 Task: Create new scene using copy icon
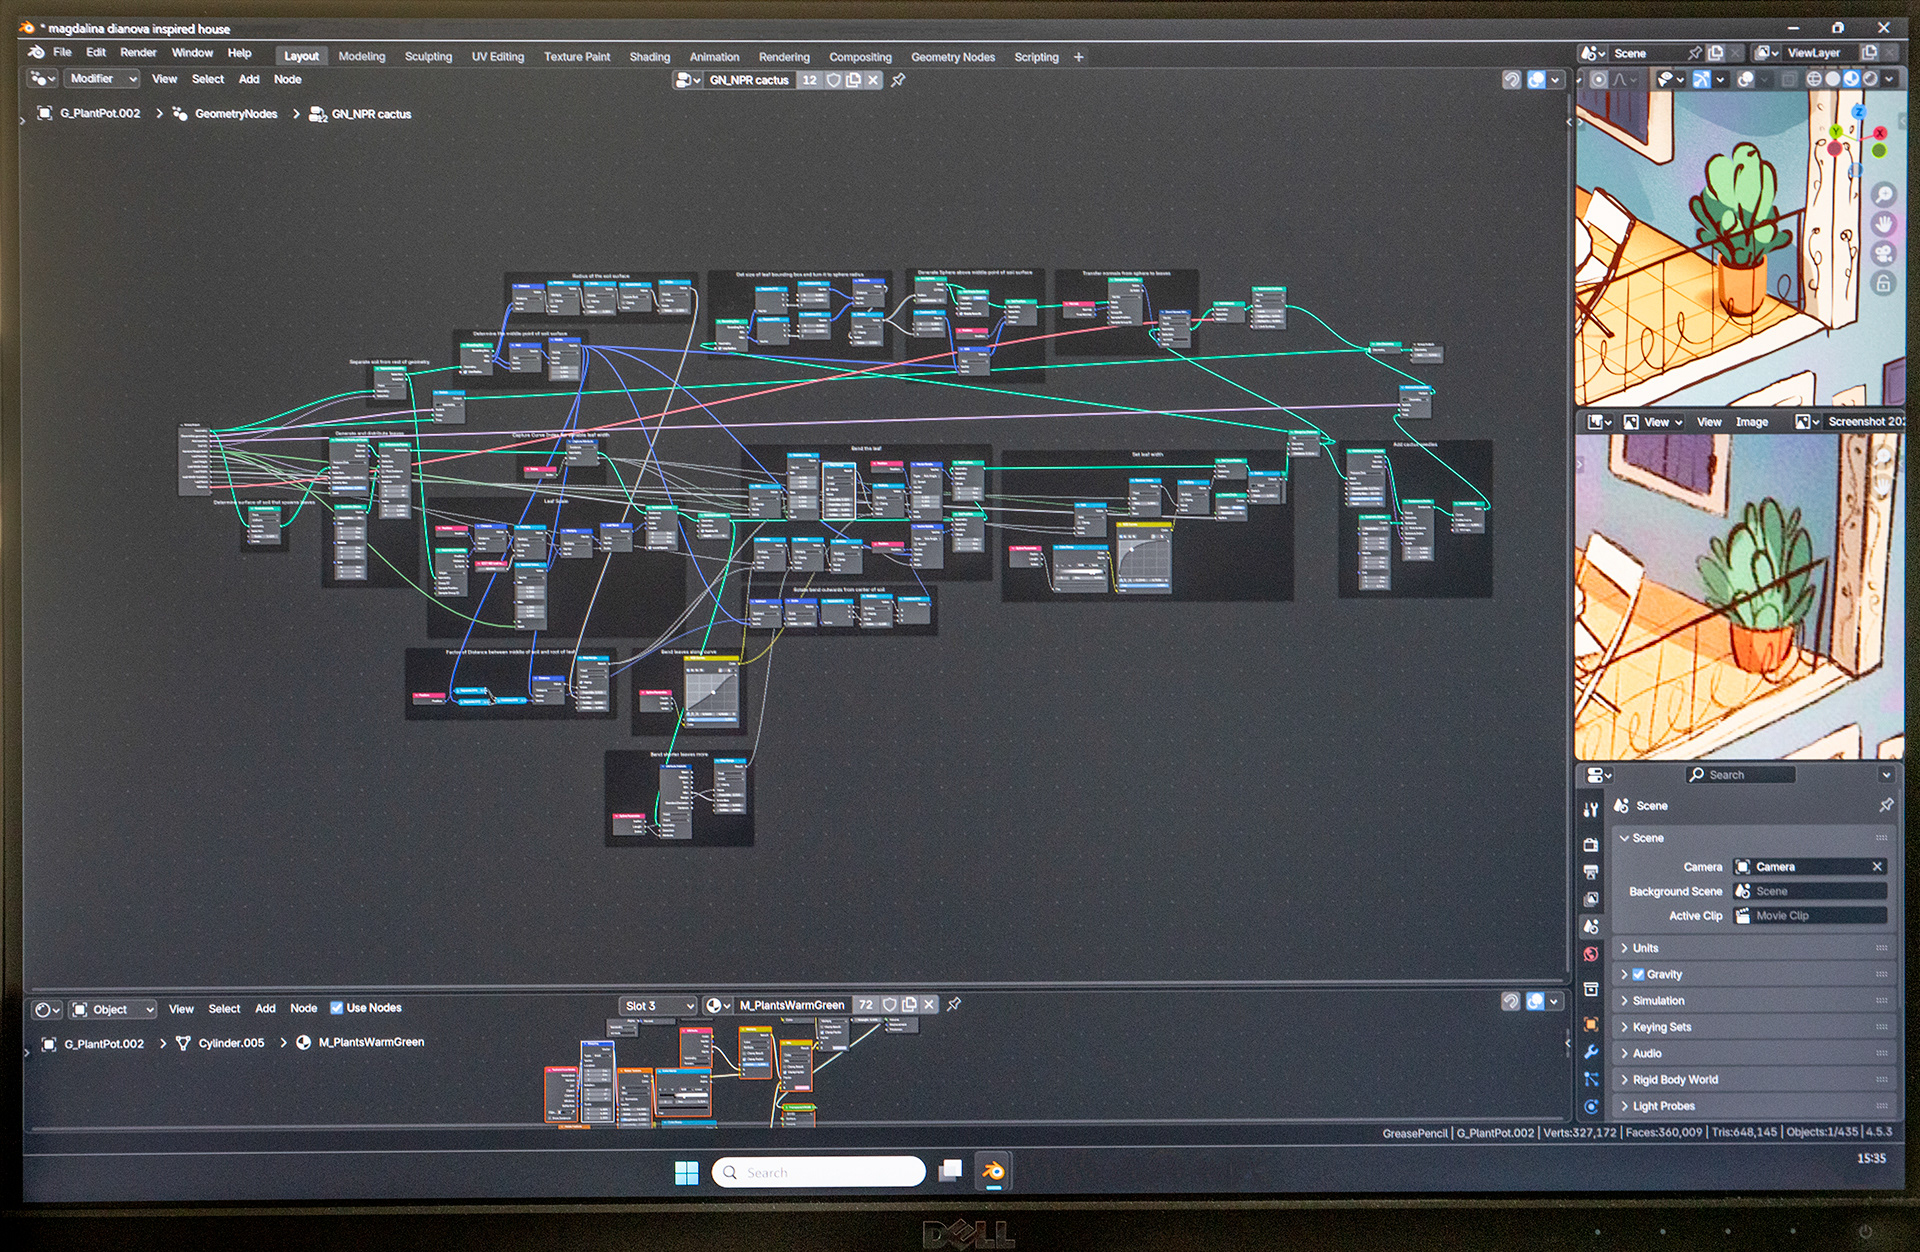point(1715,53)
